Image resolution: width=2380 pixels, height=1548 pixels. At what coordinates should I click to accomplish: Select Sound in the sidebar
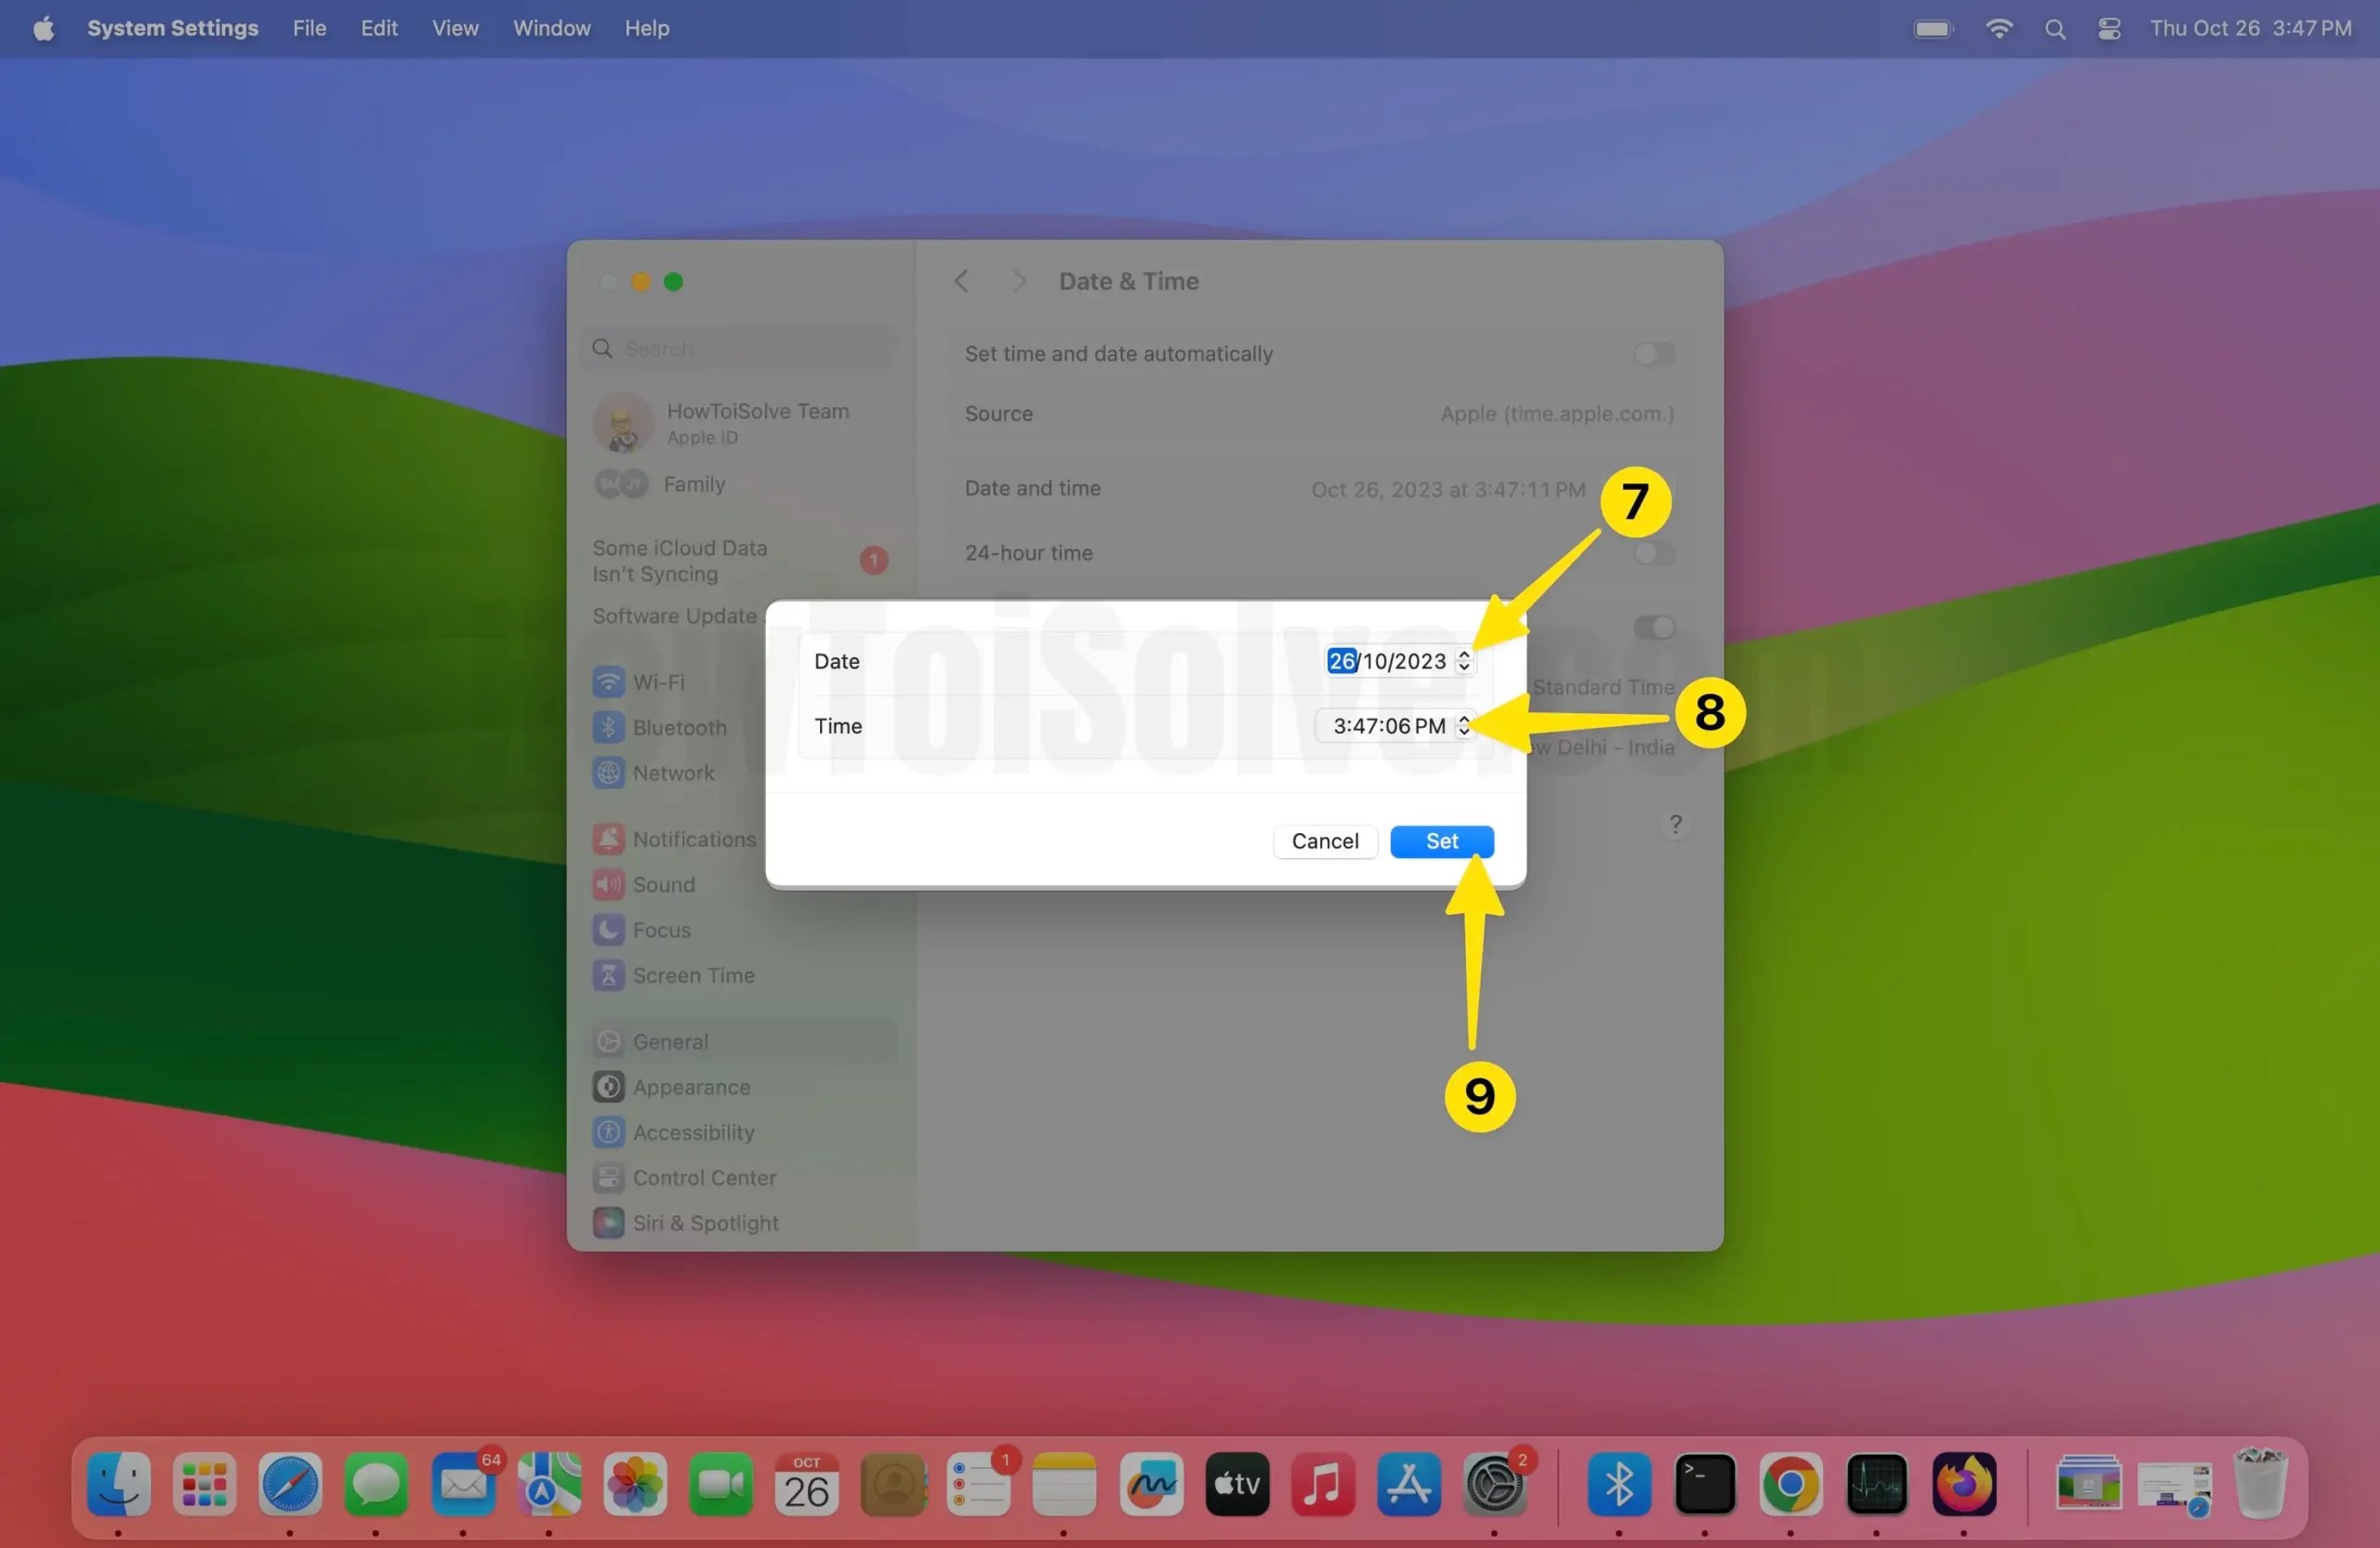(664, 884)
